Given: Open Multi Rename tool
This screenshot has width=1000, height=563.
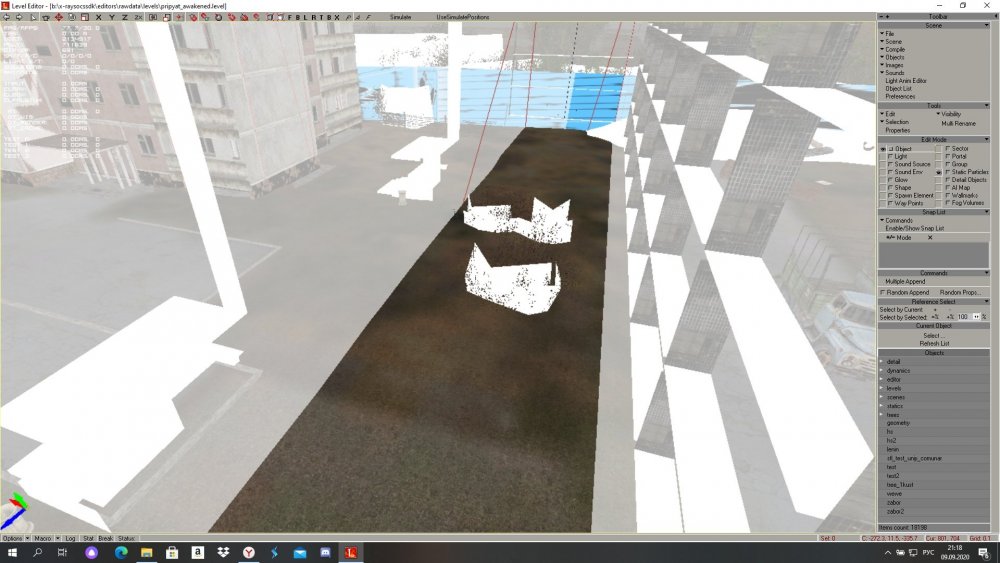Looking at the screenshot, I should pyautogui.click(x=958, y=123).
